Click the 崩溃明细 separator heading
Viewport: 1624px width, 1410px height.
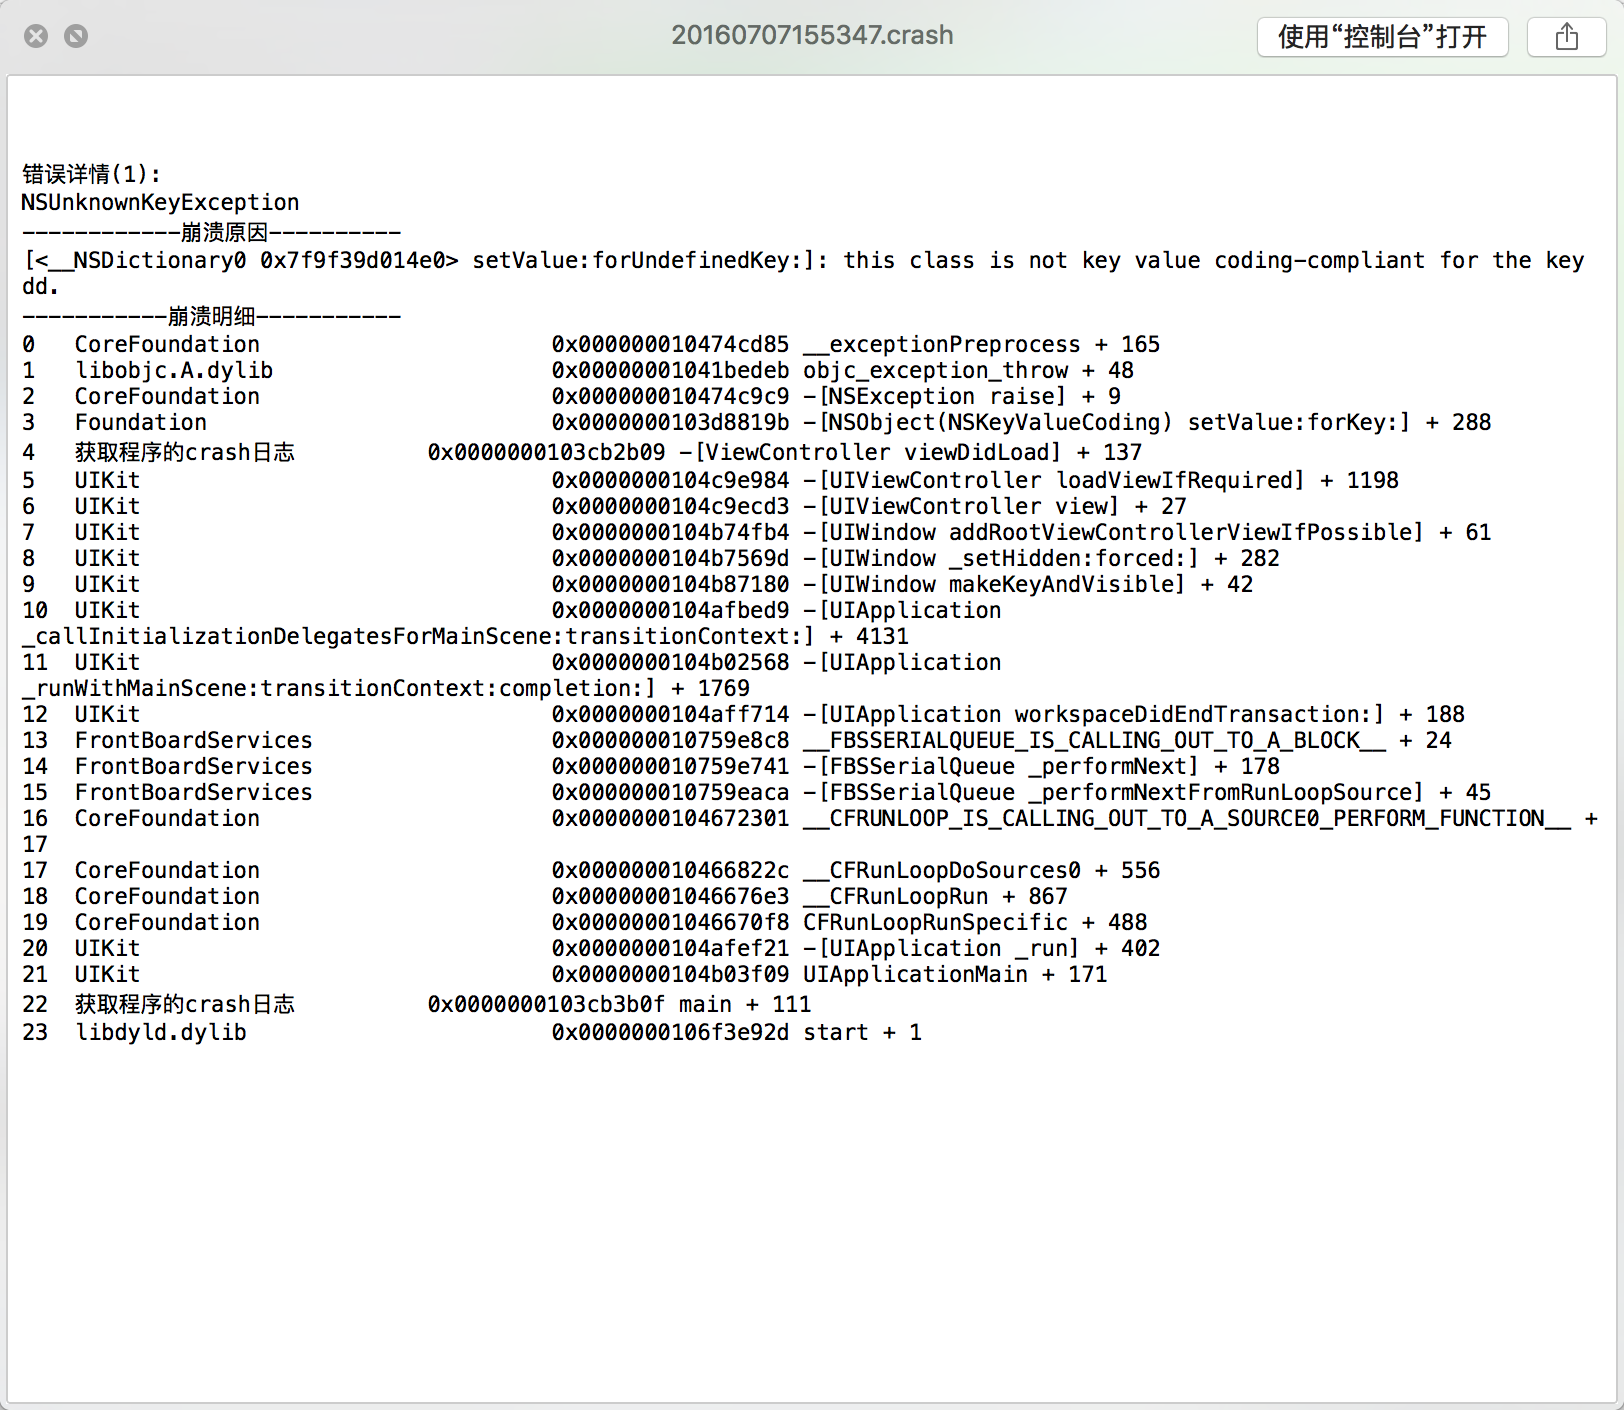[211, 316]
